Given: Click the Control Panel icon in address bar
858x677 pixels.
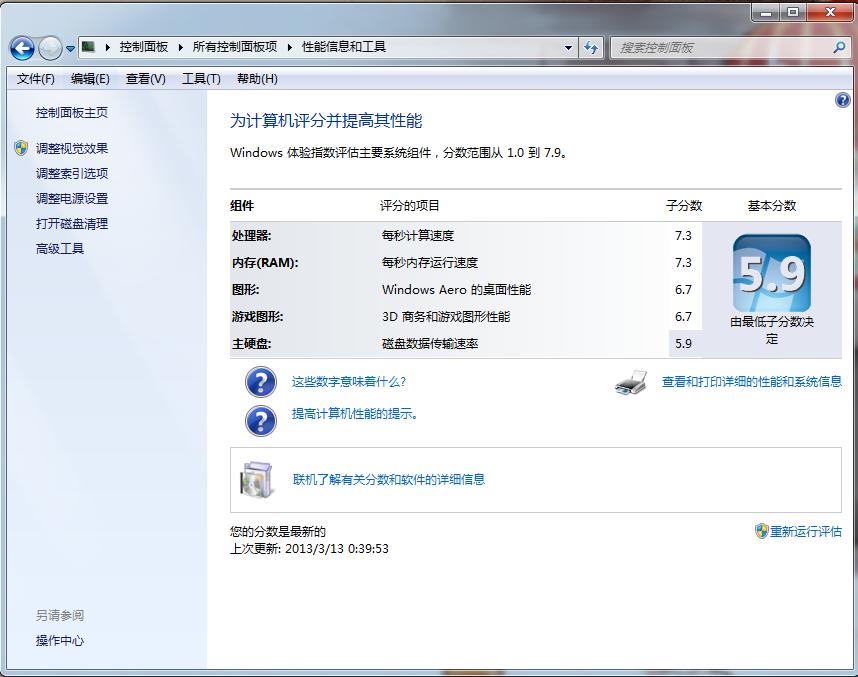Looking at the screenshot, I should coord(88,47).
